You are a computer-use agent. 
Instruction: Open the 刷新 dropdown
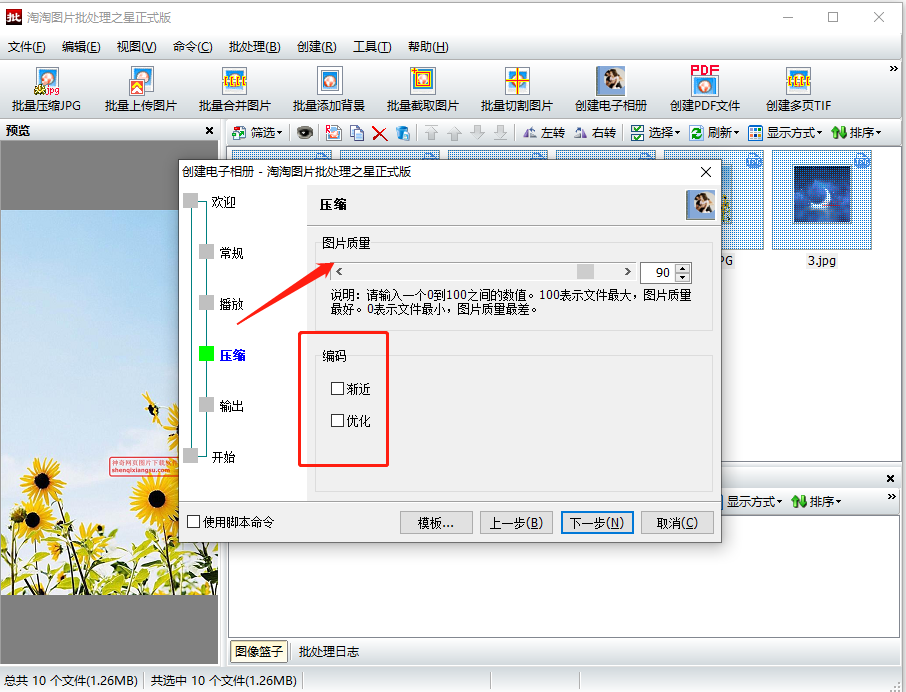pos(715,133)
